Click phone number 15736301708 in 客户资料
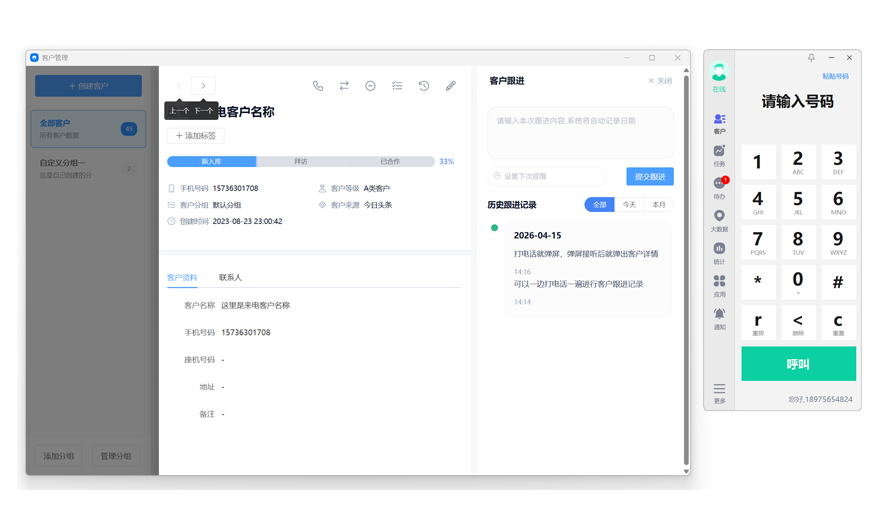882x531 pixels. (246, 332)
